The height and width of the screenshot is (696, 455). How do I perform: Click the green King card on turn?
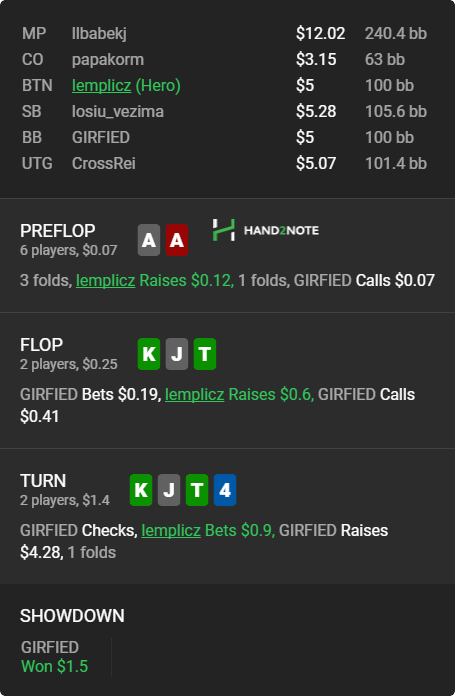pos(141,490)
